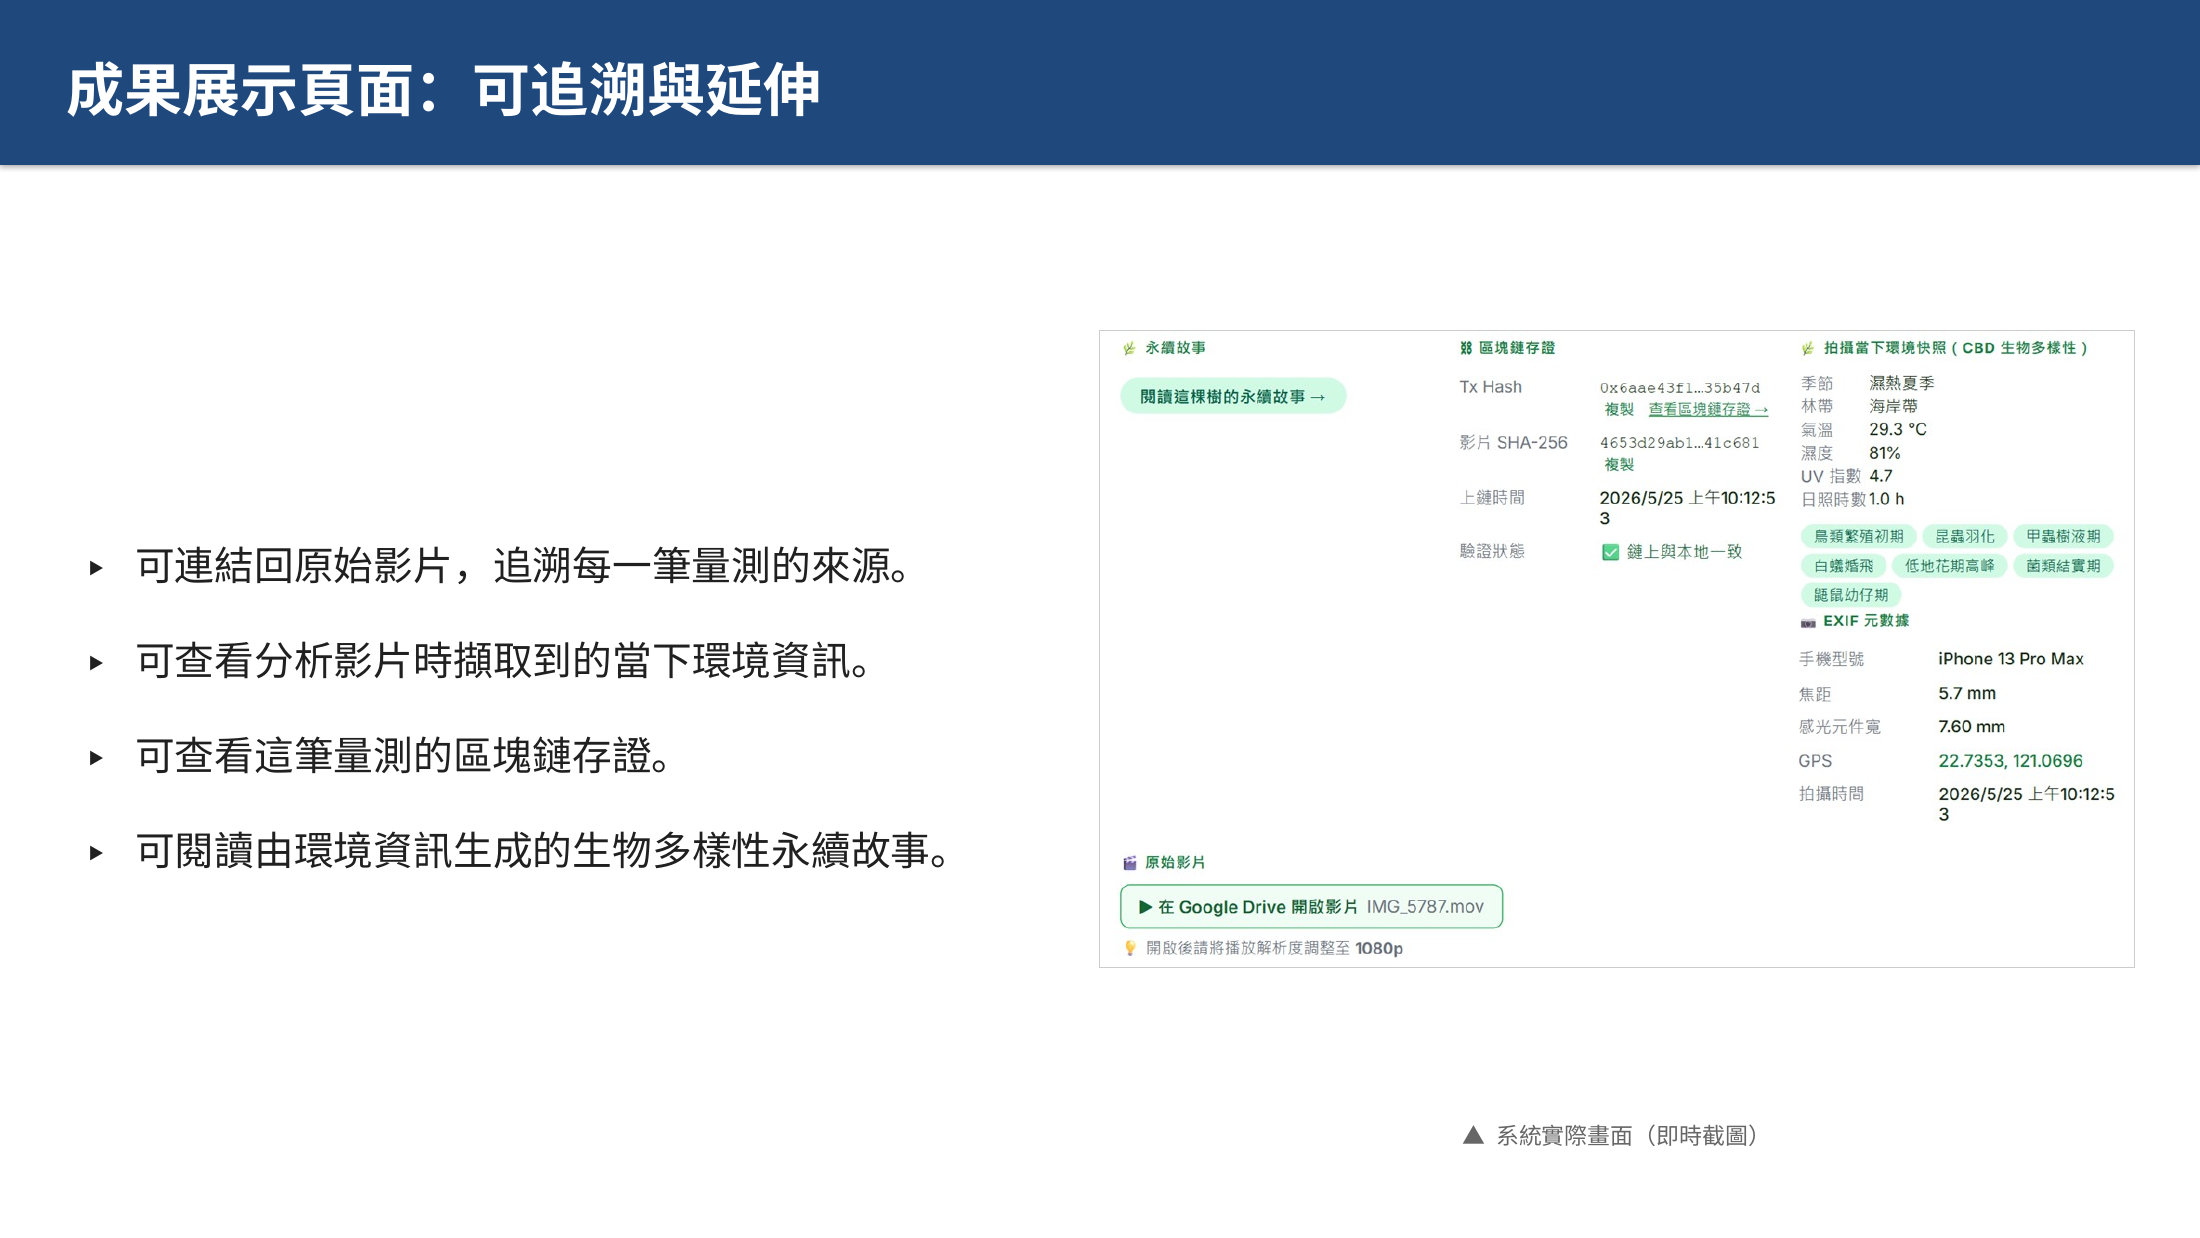Click the 上鏈時間 timestamp value
Image resolution: width=2200 pixels, height=1238 pixels.
coord(1687,508)
